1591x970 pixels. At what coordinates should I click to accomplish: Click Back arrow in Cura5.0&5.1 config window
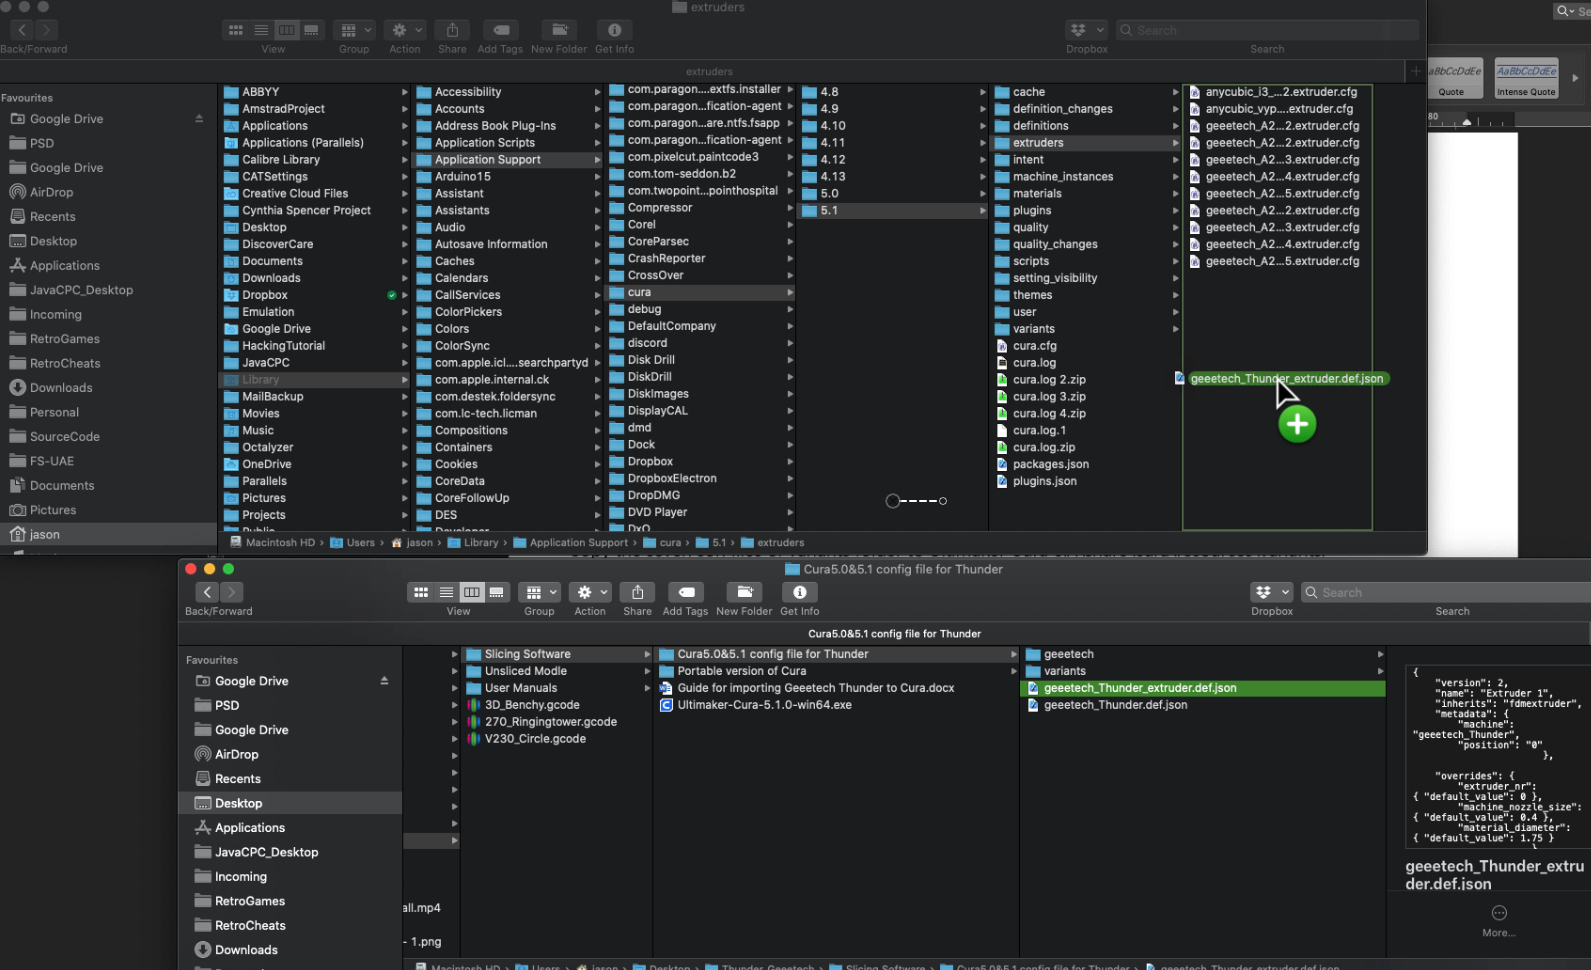click(207, 592)
